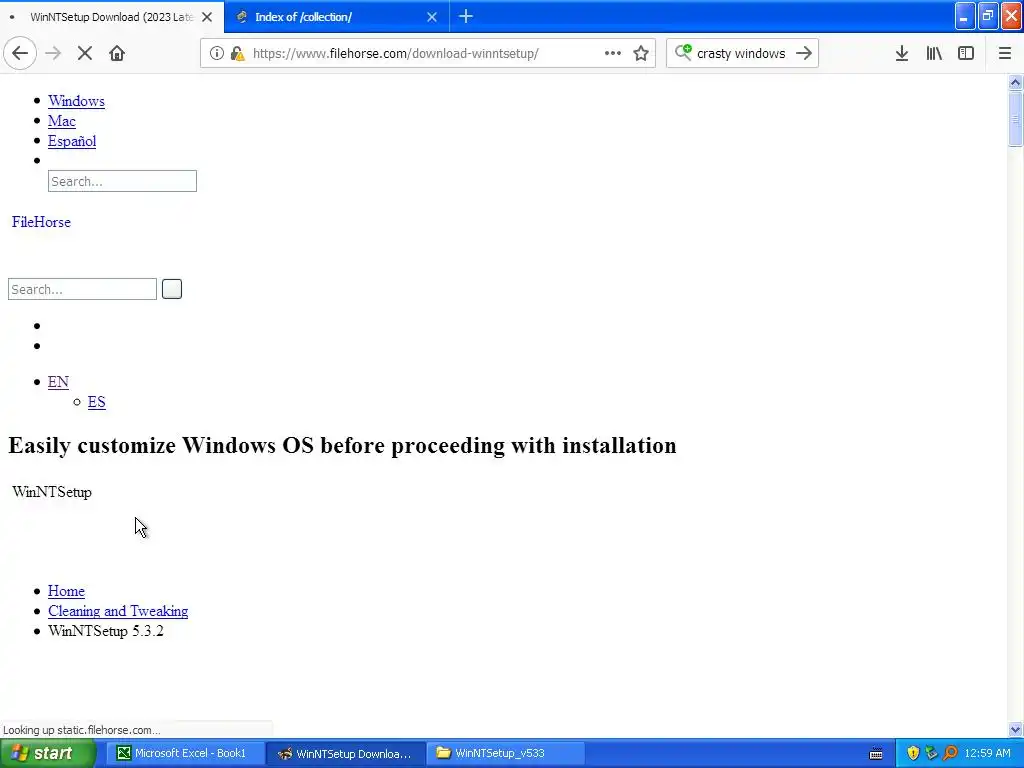The height and width of the screenshot is (768, 1024).
Task: Switch to Microsoft Excel - Book1 in taskbar
Action: click(185, 754)
